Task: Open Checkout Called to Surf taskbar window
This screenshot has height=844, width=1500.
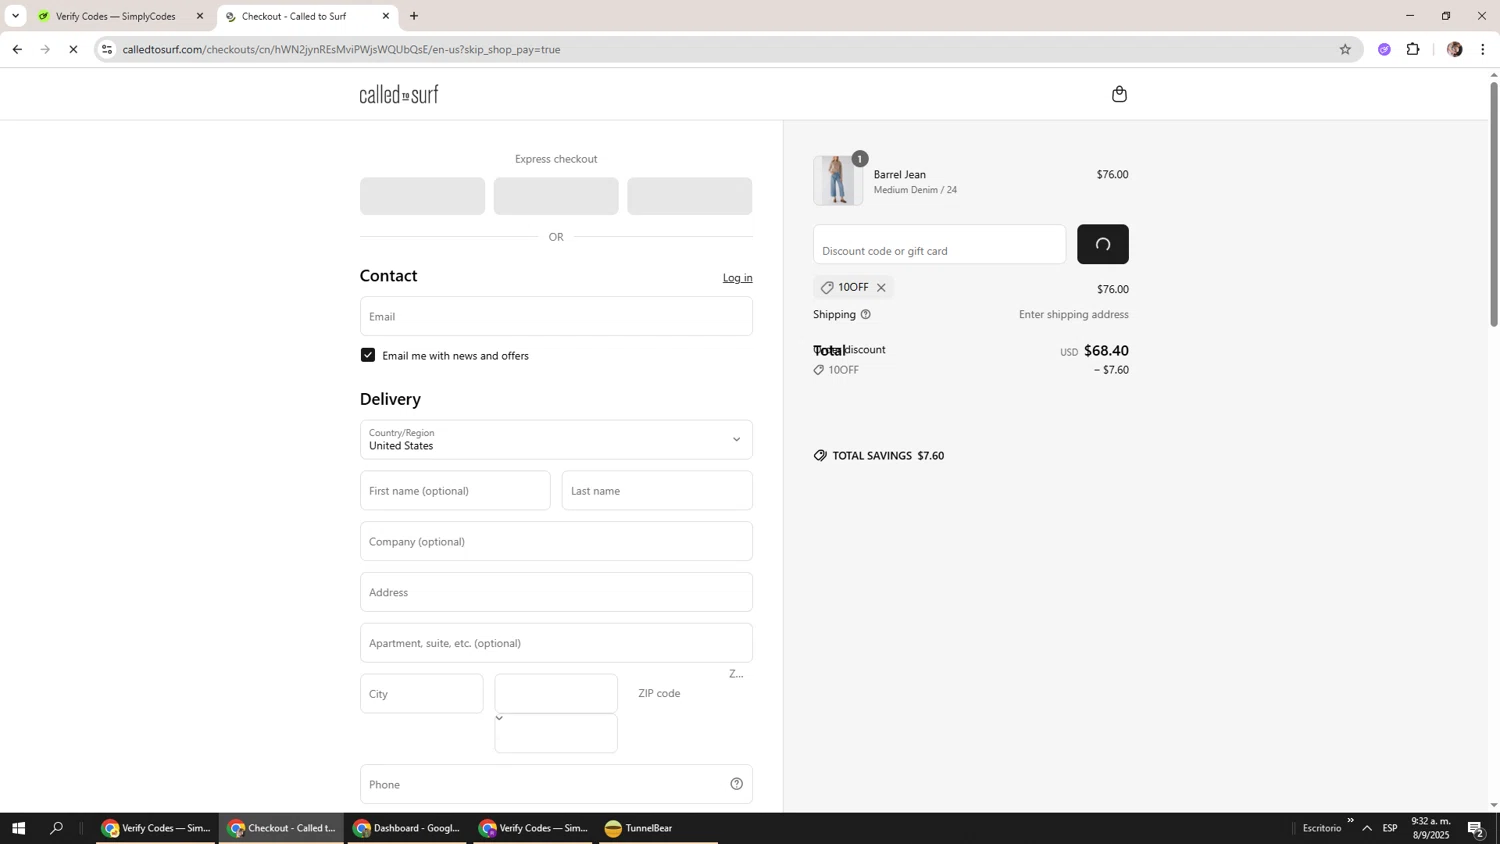Action: [x=281, y=828]
